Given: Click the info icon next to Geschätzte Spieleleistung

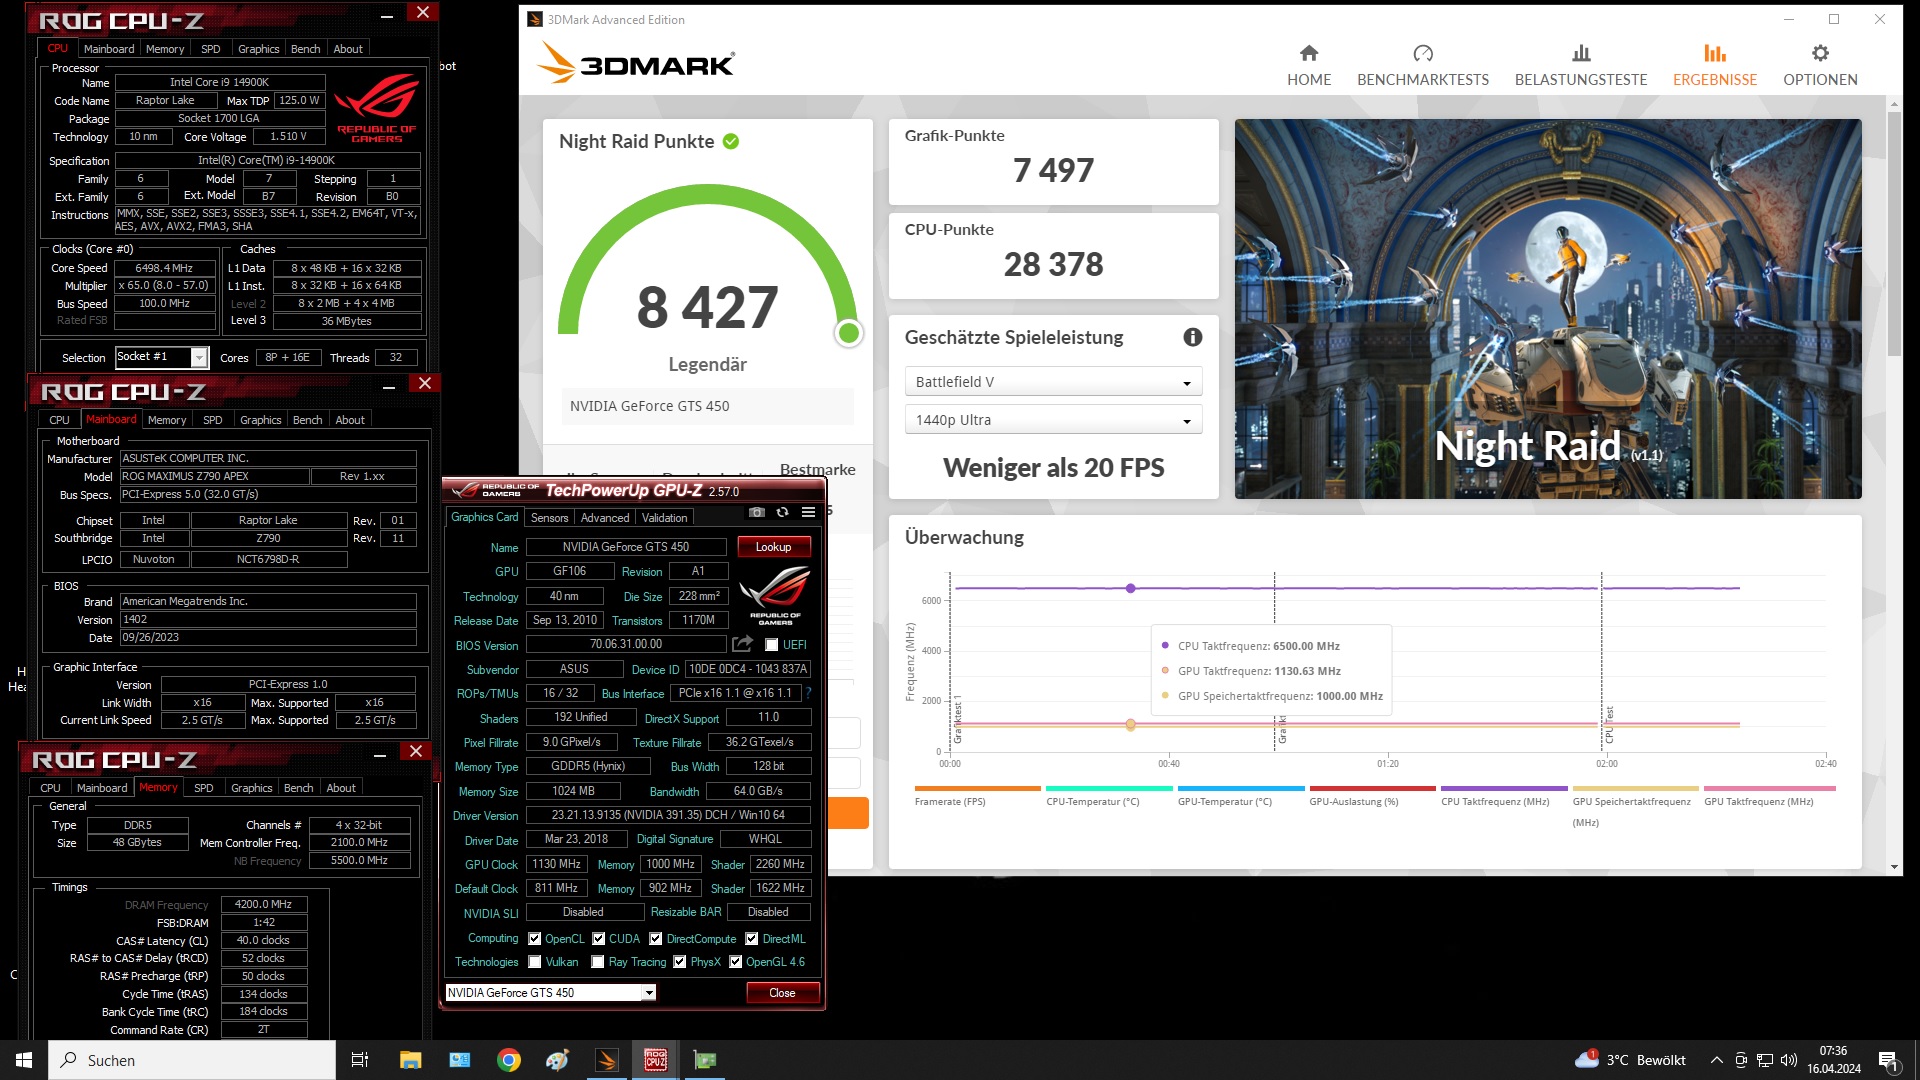Looking at the screenshot, I should [x=1192, y=338].
